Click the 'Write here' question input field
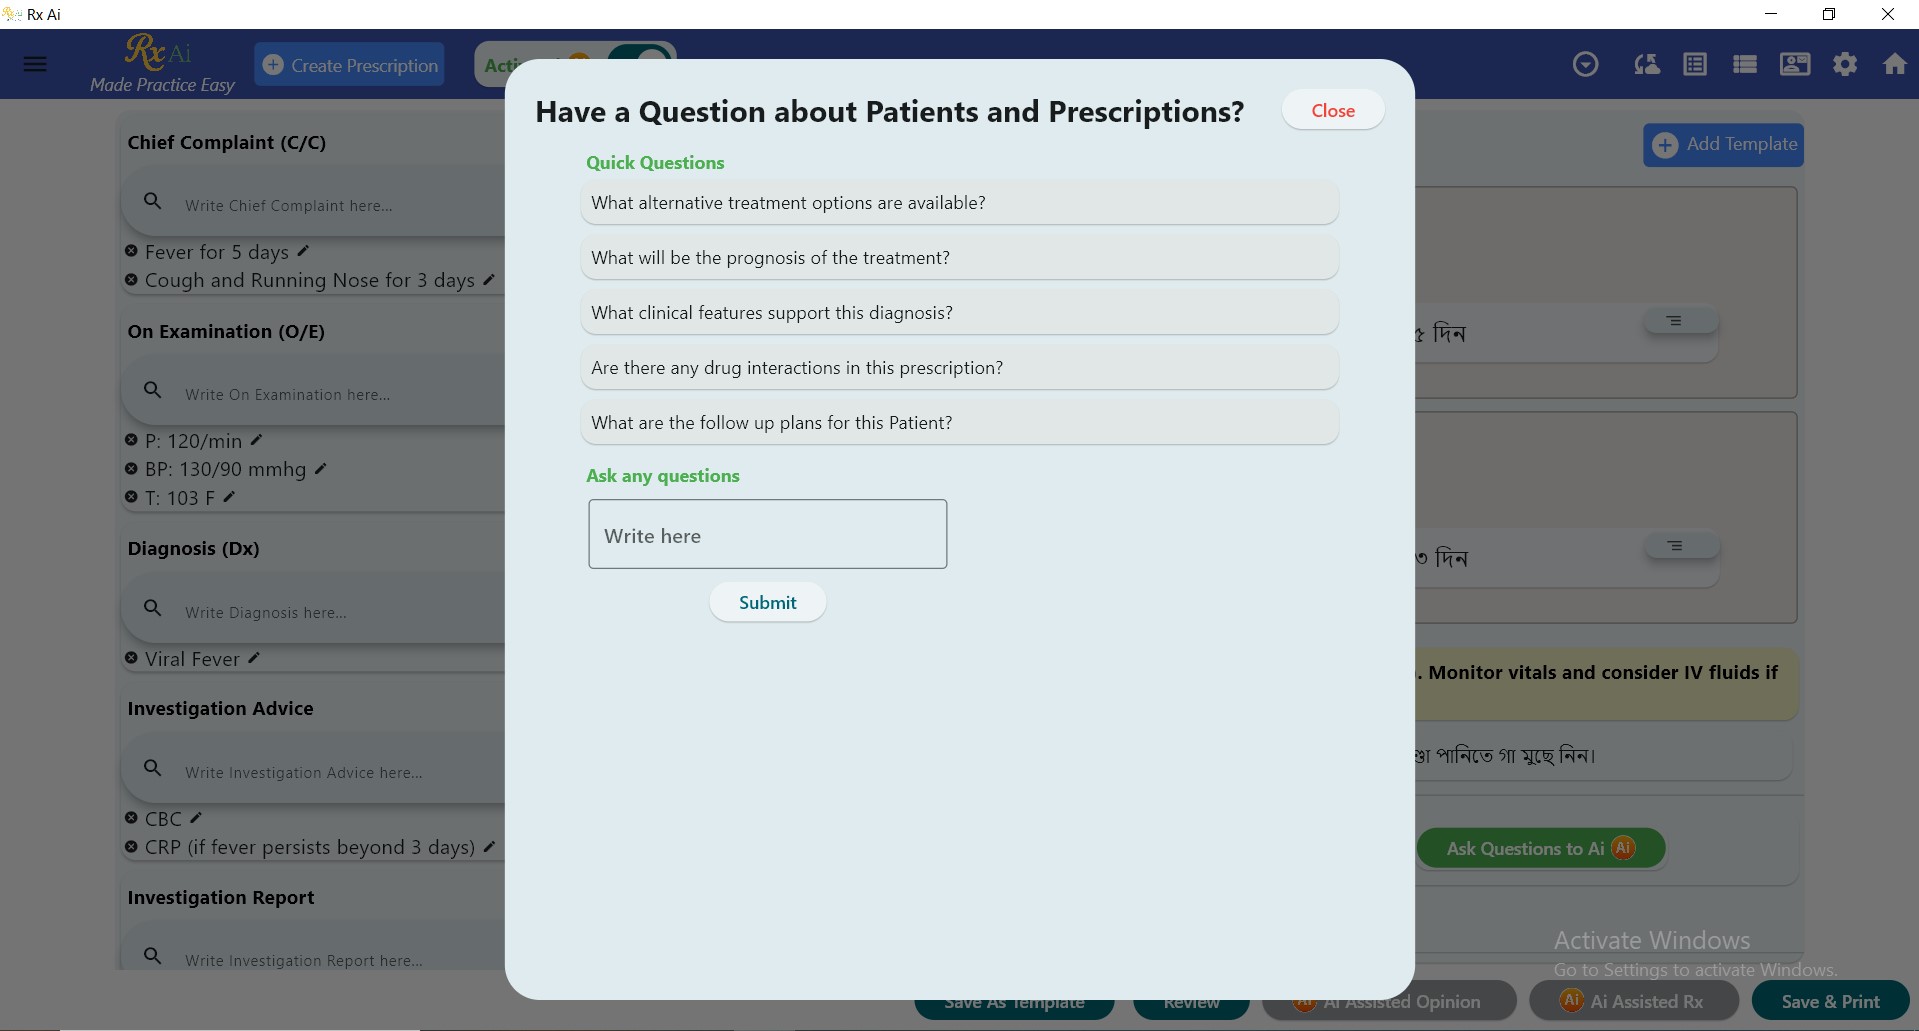 coord(767,535)
